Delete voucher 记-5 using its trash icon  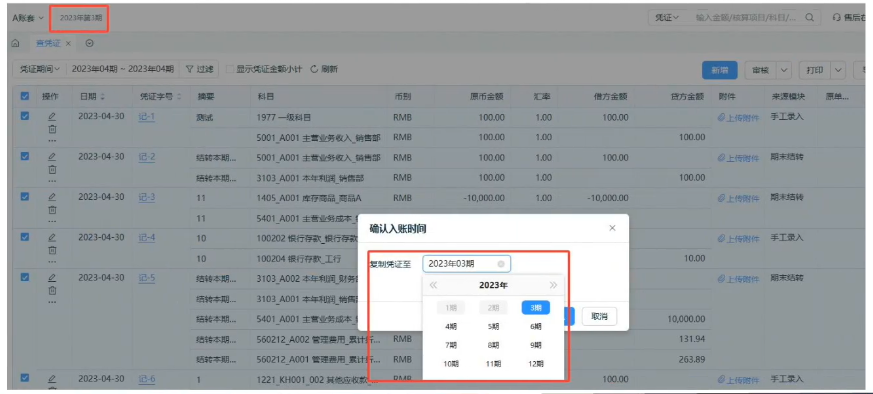click(x=52, y=290)
